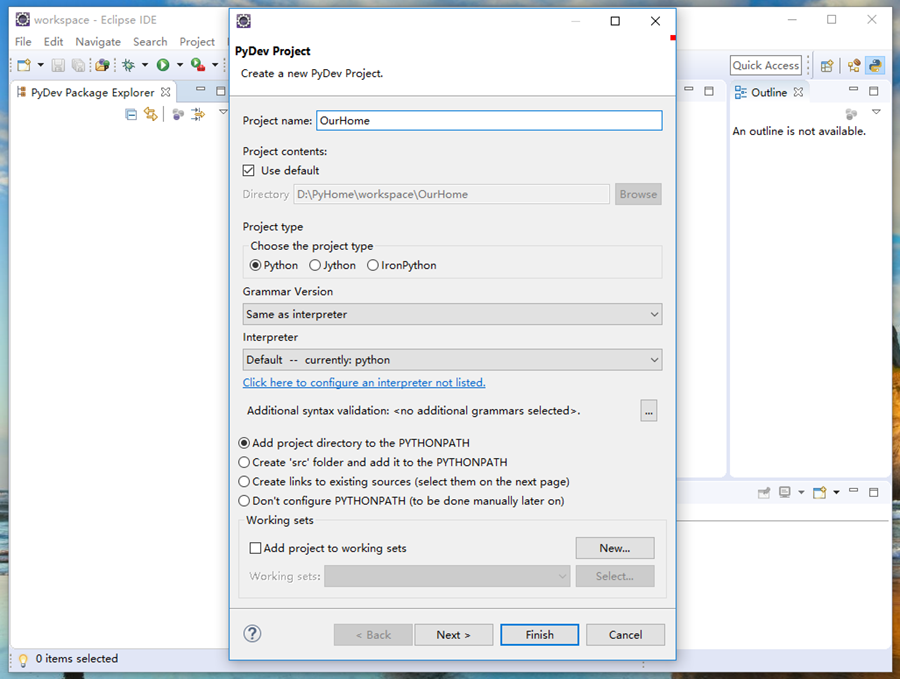The width and height of the screenshot is (900, 679).
Task: Open the New wizard dropdown arrow
Action: click(40, 65)
